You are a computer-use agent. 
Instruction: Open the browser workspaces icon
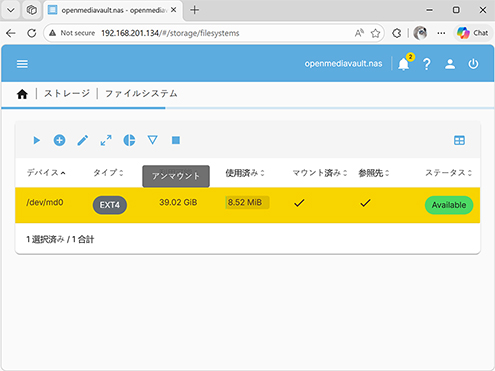click(32, 10)
